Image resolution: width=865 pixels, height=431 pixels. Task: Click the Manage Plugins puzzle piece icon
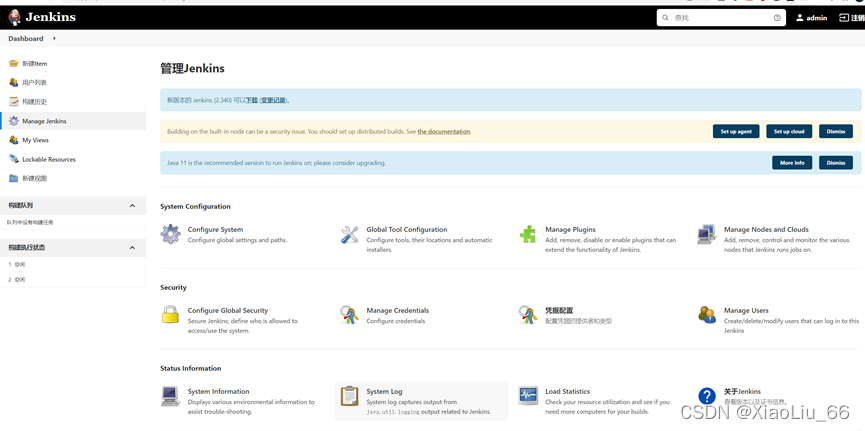click(528, 235)
